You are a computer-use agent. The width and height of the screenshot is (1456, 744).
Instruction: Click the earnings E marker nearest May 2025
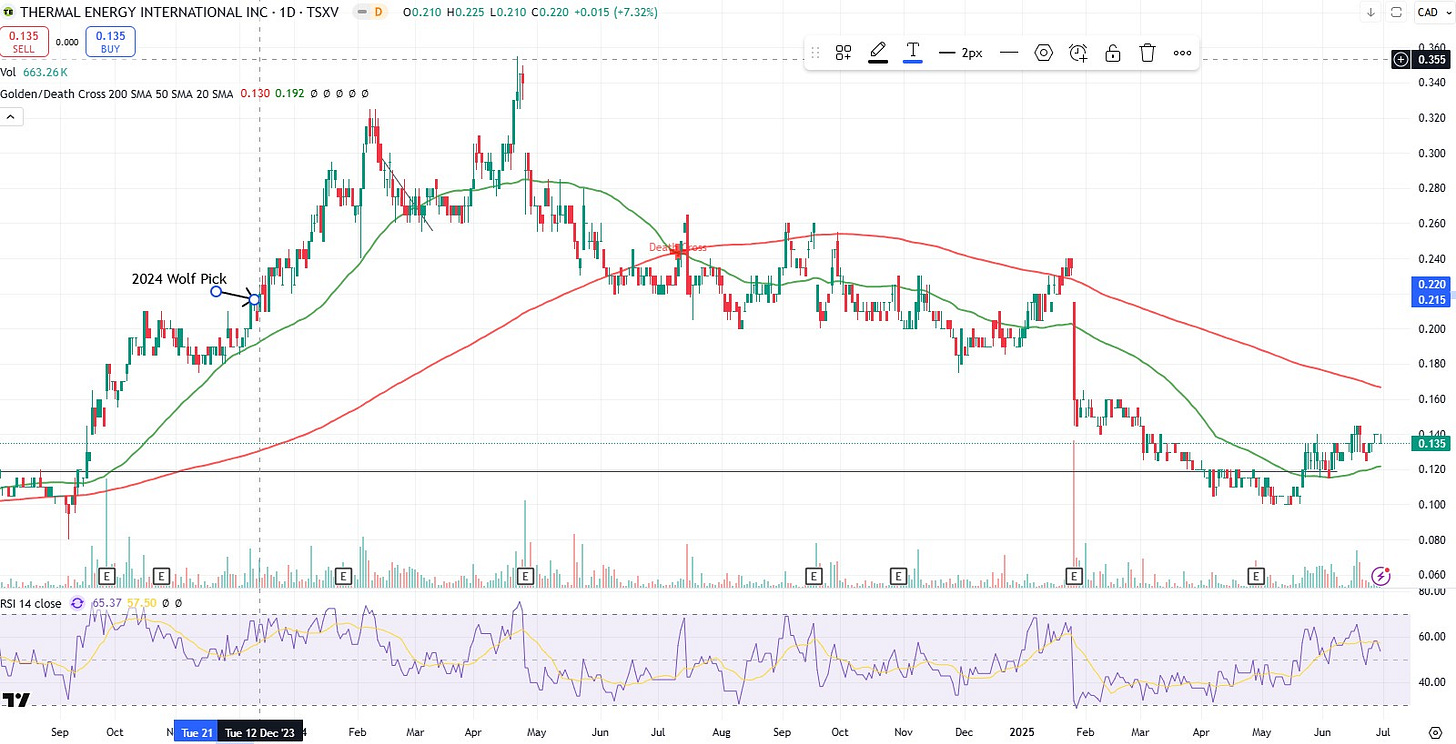click(x=1258, y=576)
